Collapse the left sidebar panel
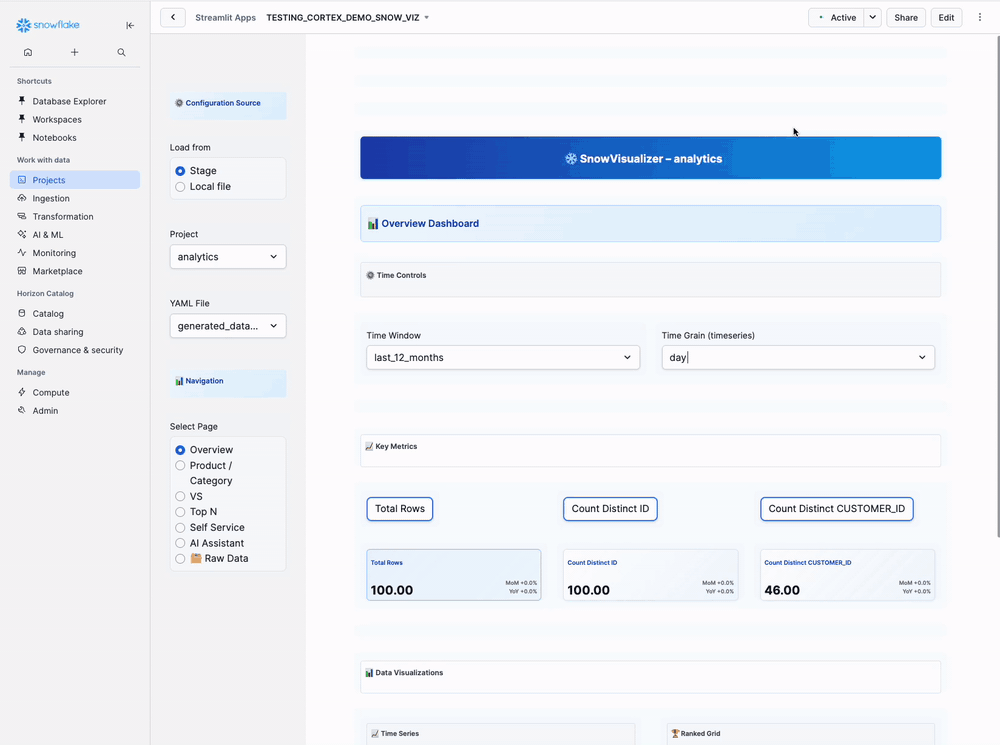This screenshot has height=745, width=1000. pos(130,25)
